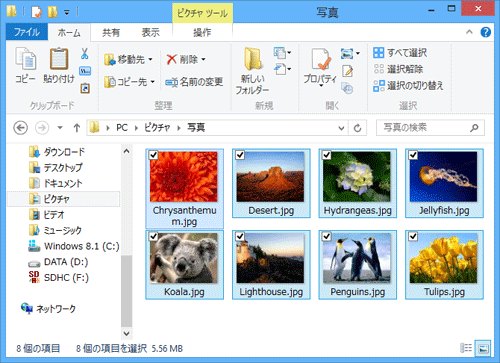Switch to the 操作 tab
This screenshot has height=363, width=500.
coord(202,33)
